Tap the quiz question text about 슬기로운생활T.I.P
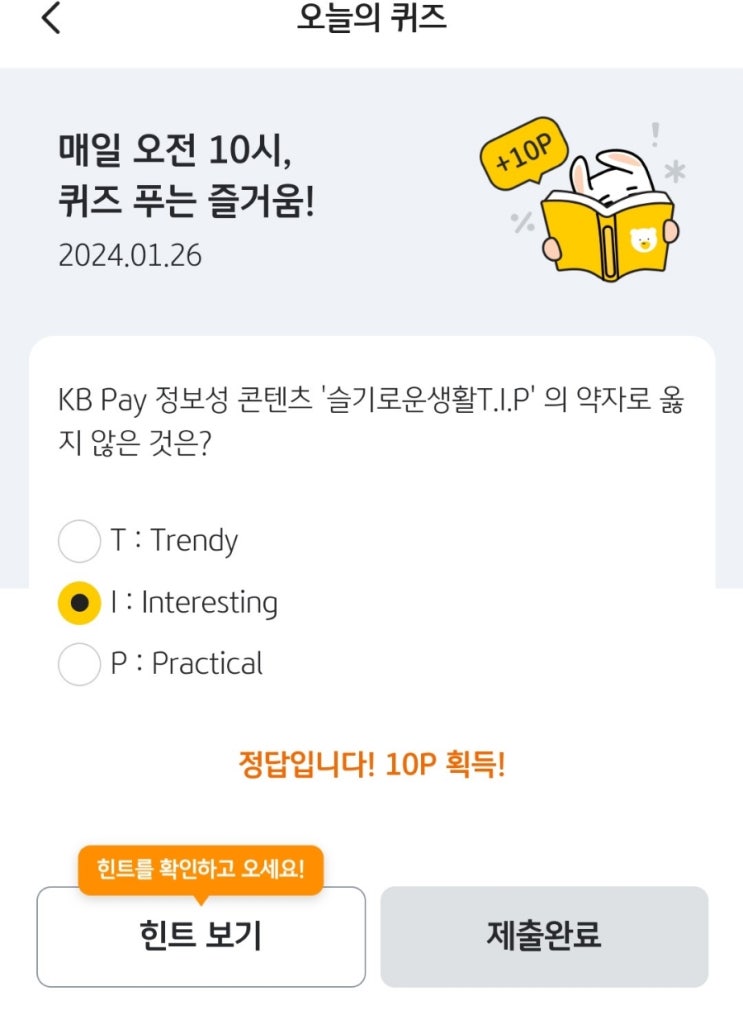Image resolution: width=743 pixels, height=1024 pixels. coord(371,421)
